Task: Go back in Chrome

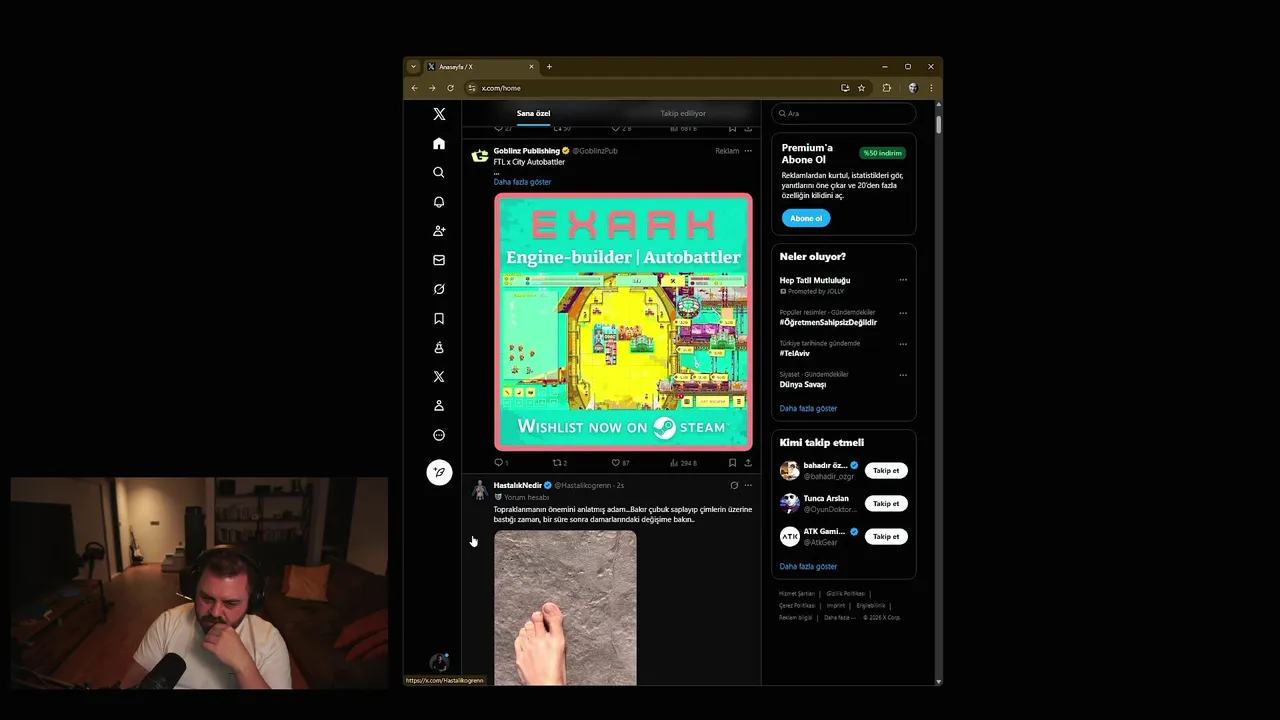Action: [414, 88]
